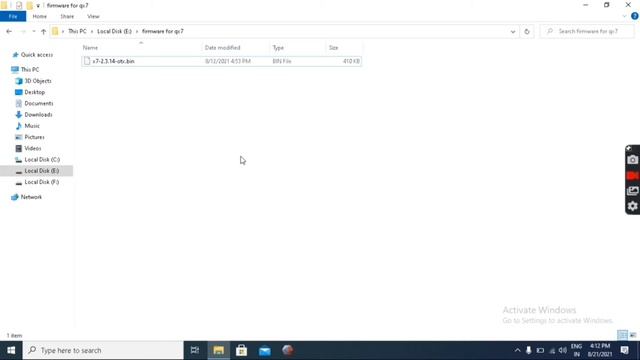Switch to details view layout icon
Viewport: 640px width, 360px height.
point(622,335)
